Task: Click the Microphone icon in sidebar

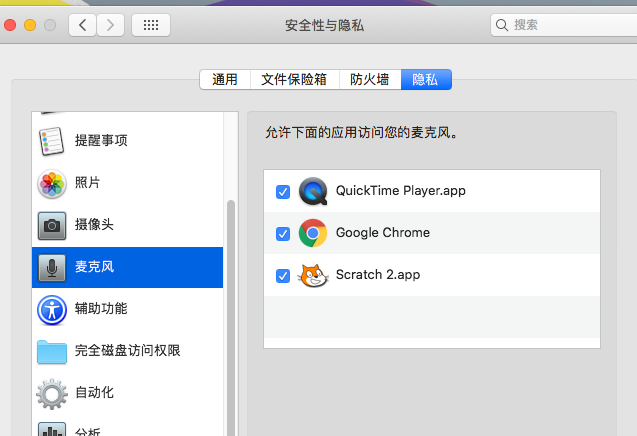Action: [52, 268]
